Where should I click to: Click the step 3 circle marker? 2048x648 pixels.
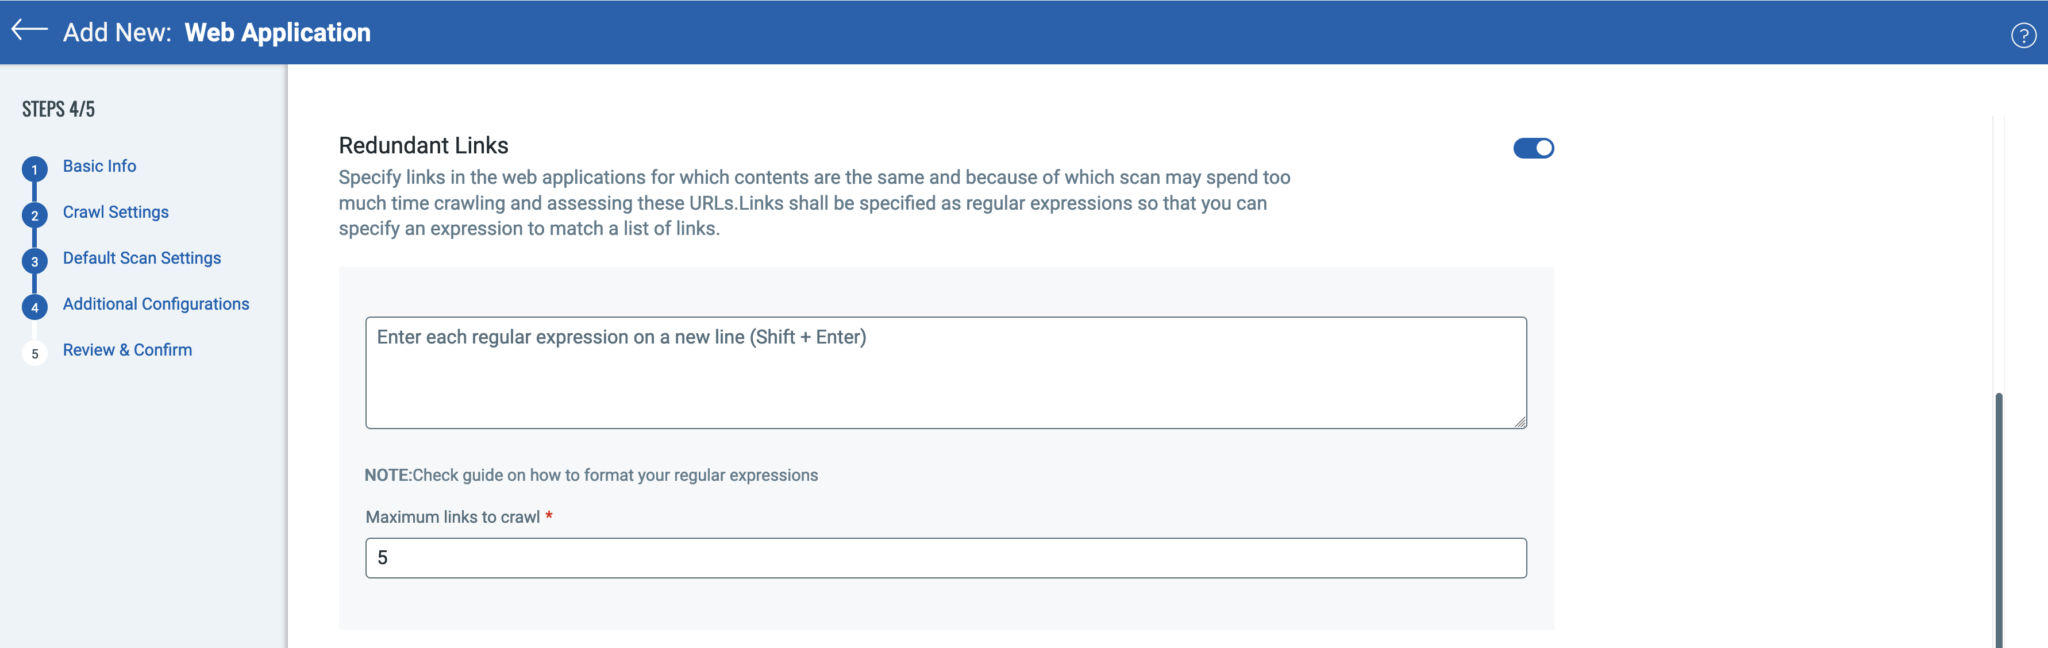pos(35,261)
